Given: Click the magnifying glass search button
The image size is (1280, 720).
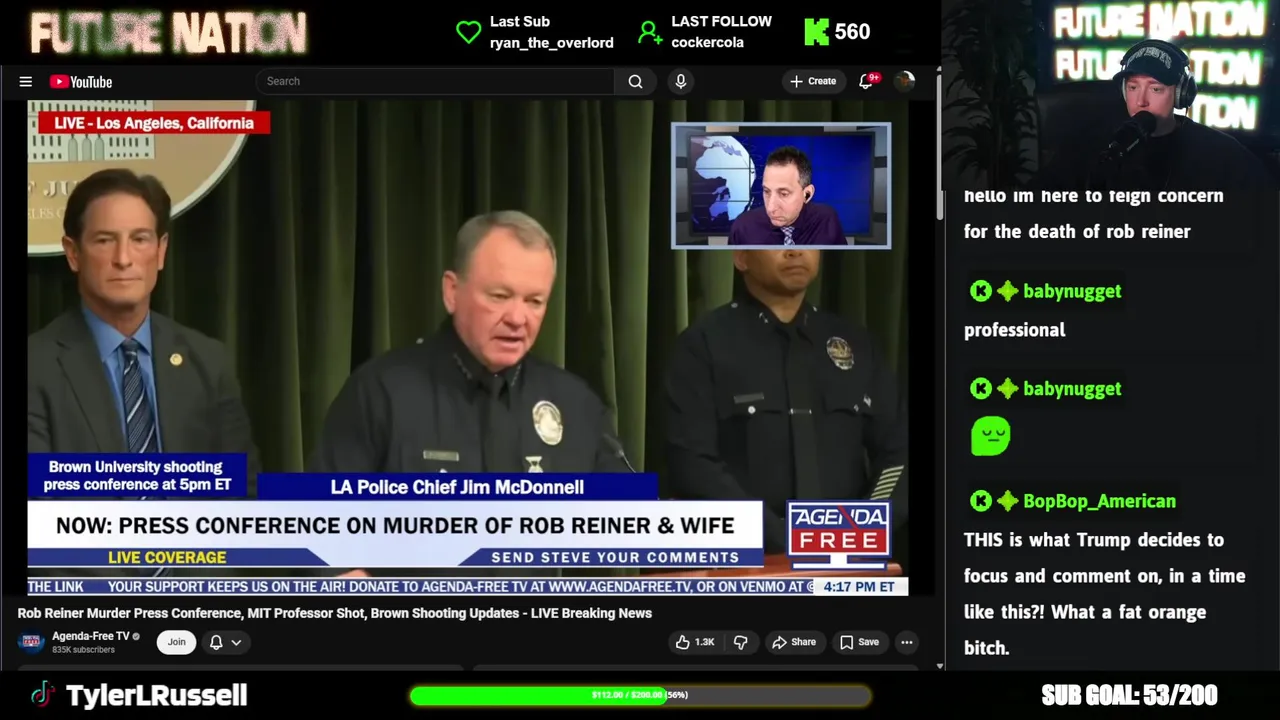Looking at the screenshot, I should tap(635, 82).
